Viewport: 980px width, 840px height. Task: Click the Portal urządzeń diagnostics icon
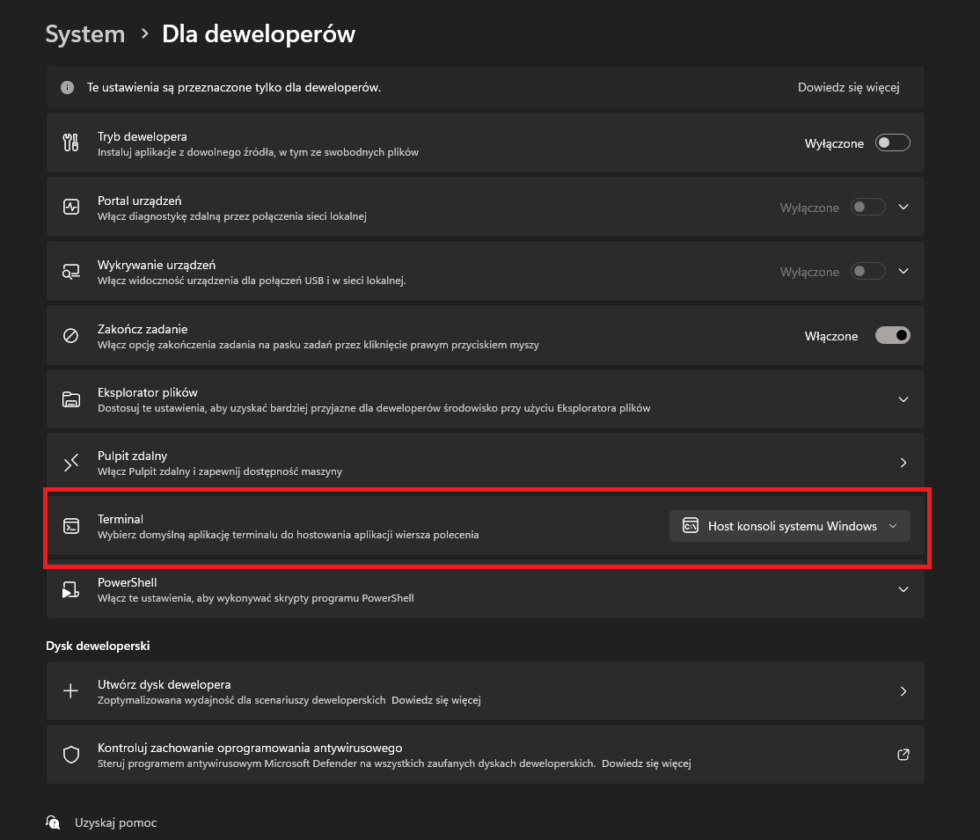[71, 207]
